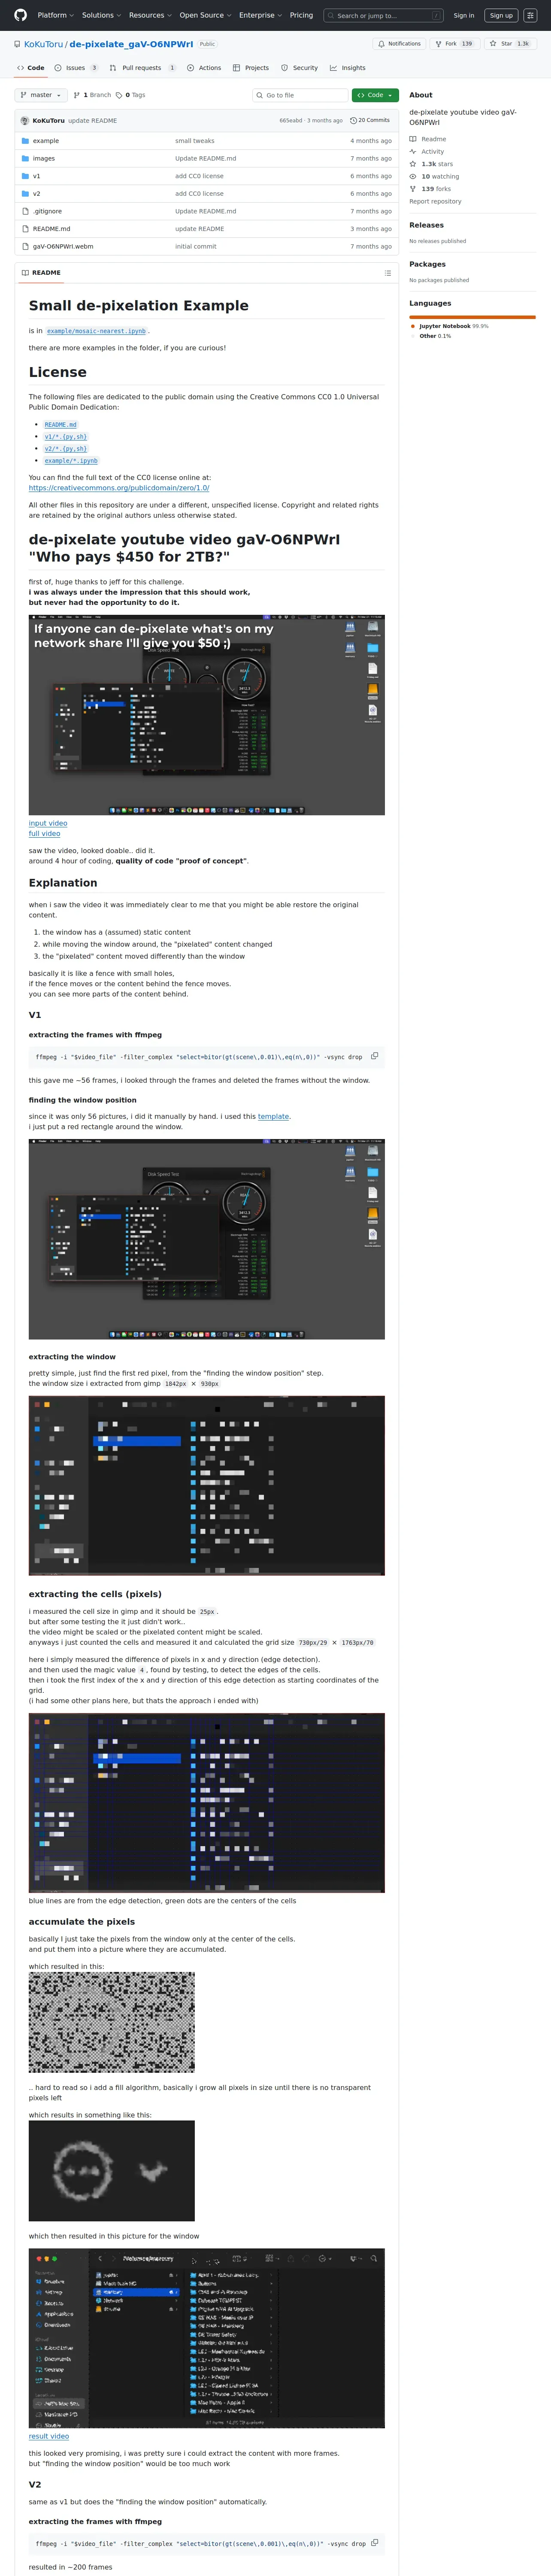
Task: Focus the Search or jump to field
Action: tap(384, 15)
